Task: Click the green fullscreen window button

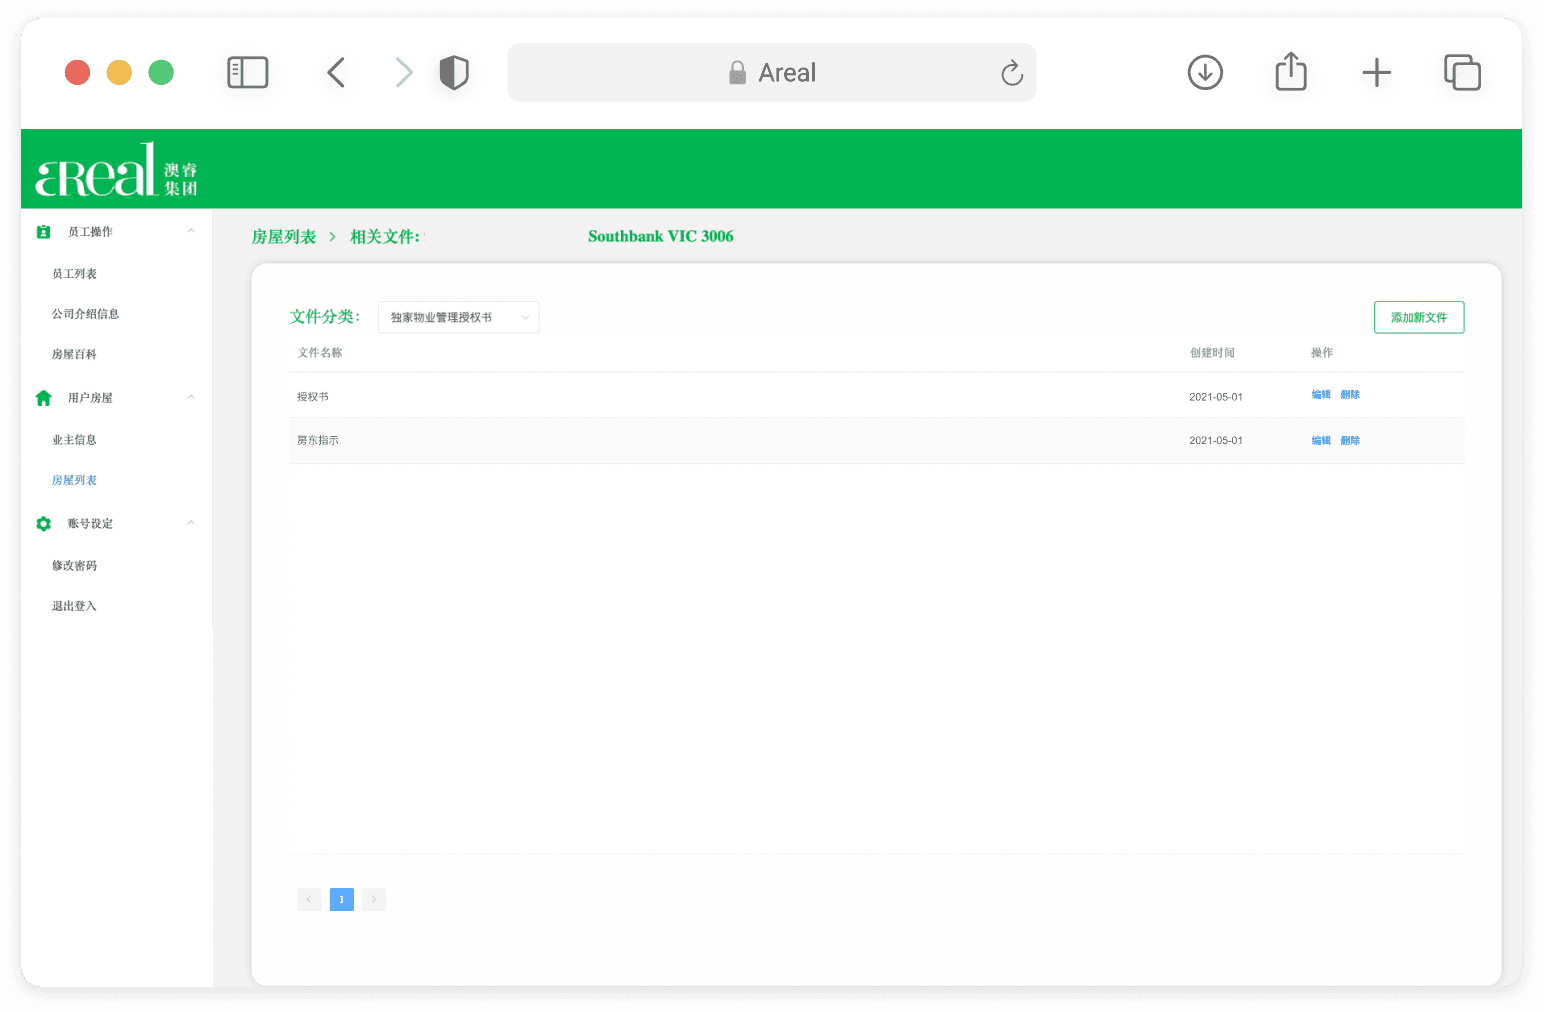Action: coord(161,73)
